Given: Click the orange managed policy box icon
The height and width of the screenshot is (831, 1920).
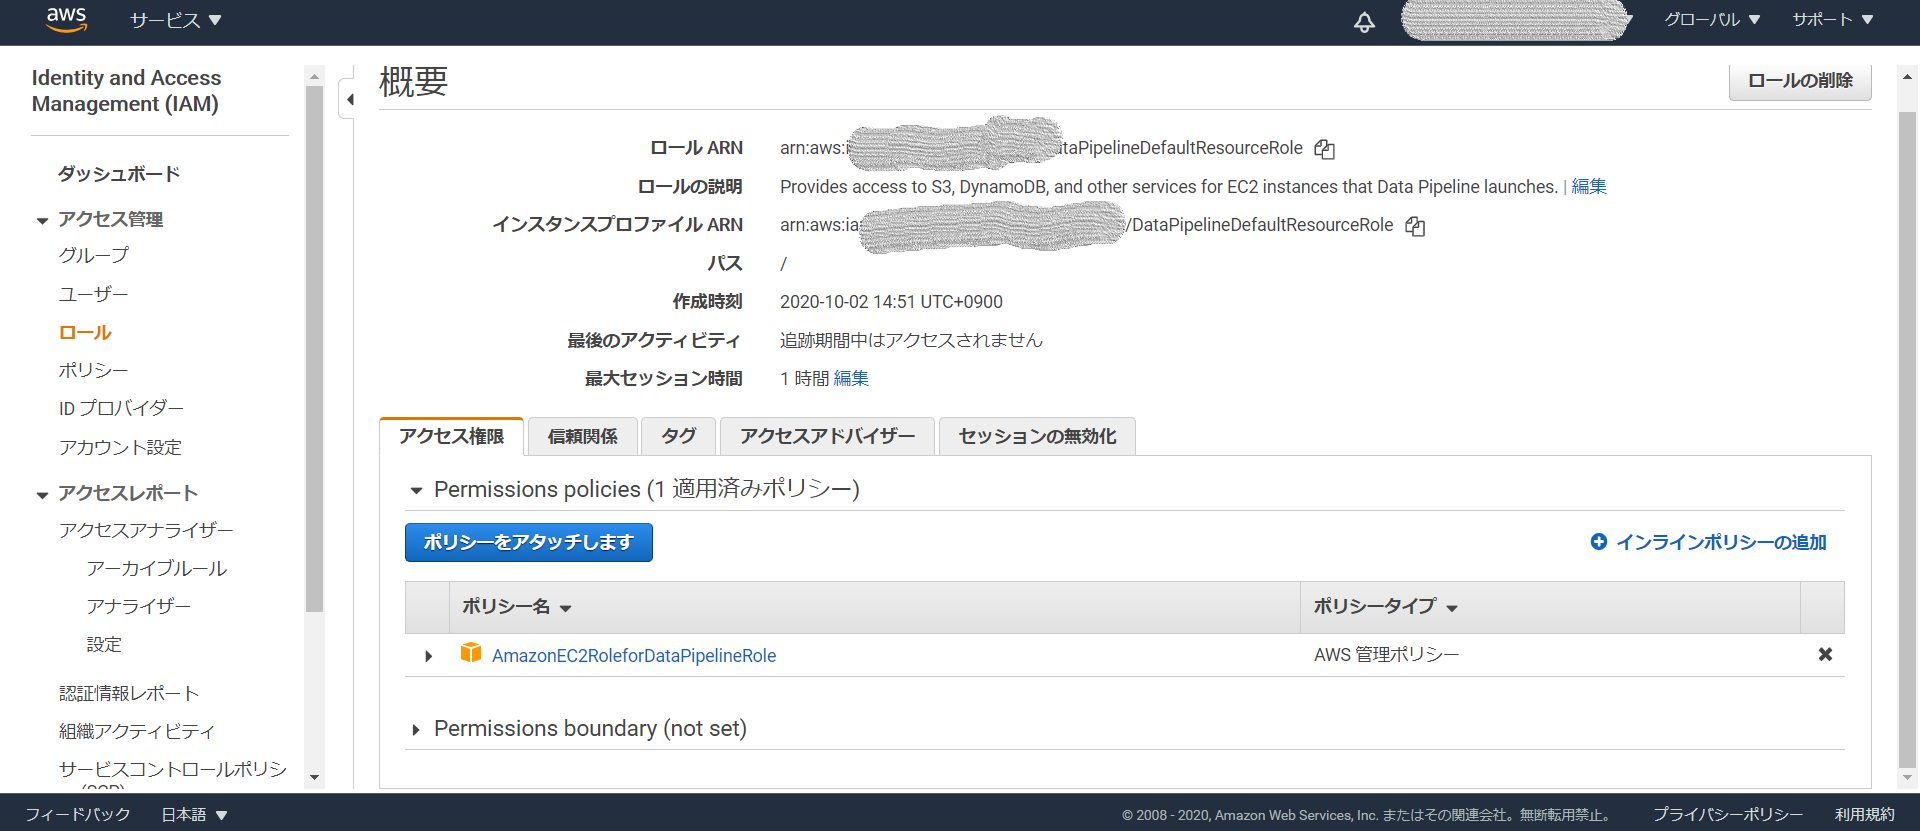Looking at the screenshot, I should click(471, 653).
